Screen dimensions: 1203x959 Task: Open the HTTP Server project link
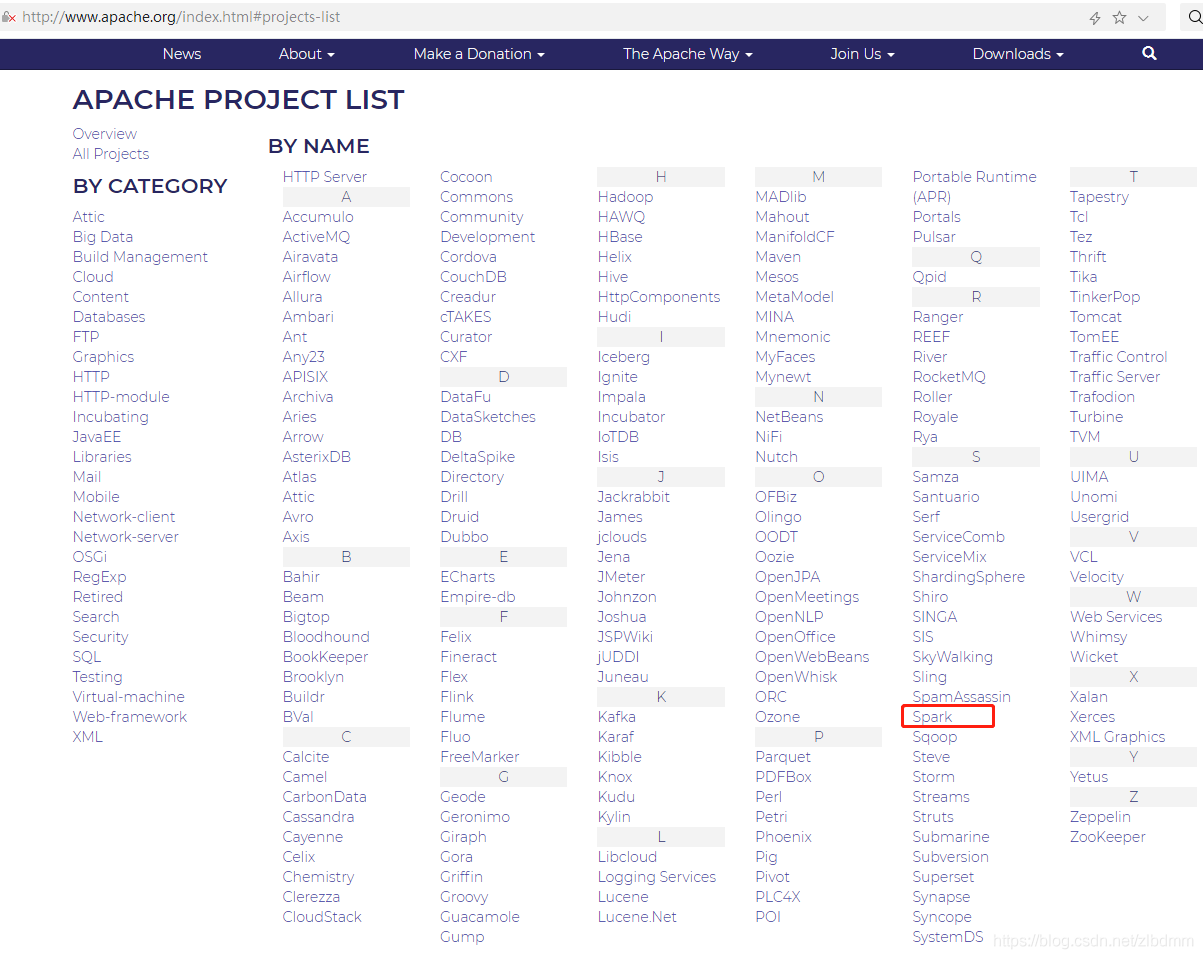(x=325, y=177)
